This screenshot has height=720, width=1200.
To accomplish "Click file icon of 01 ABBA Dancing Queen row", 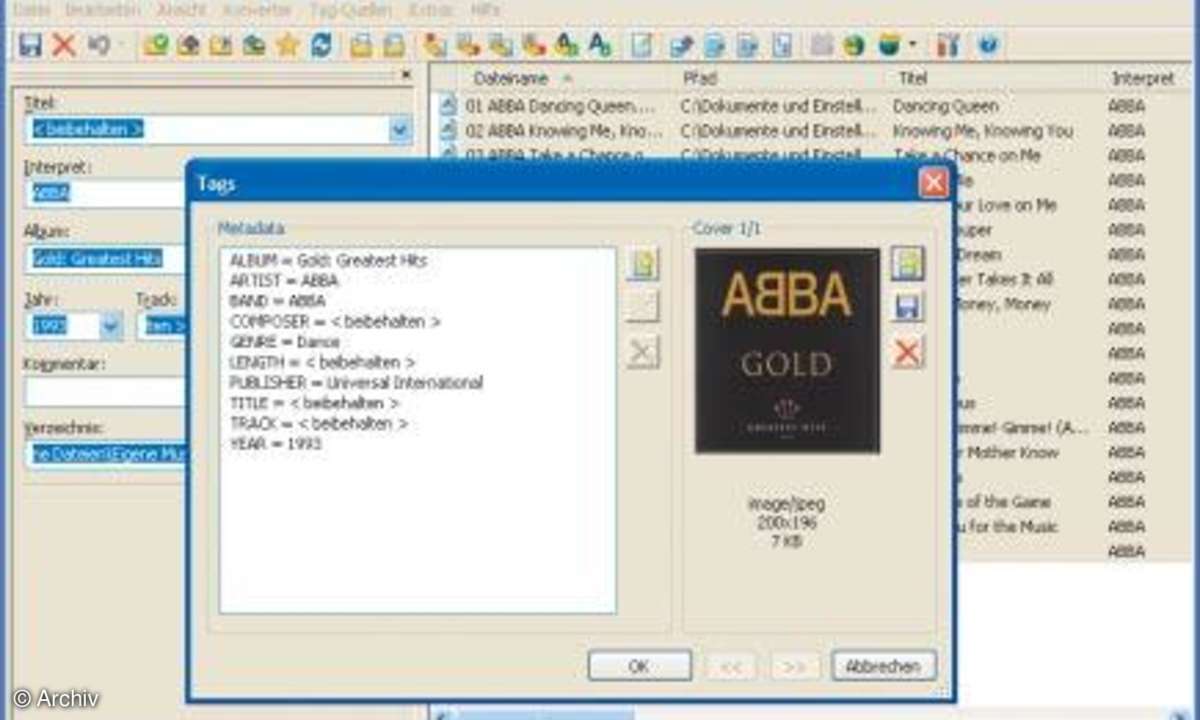I will tap(449, 105).
